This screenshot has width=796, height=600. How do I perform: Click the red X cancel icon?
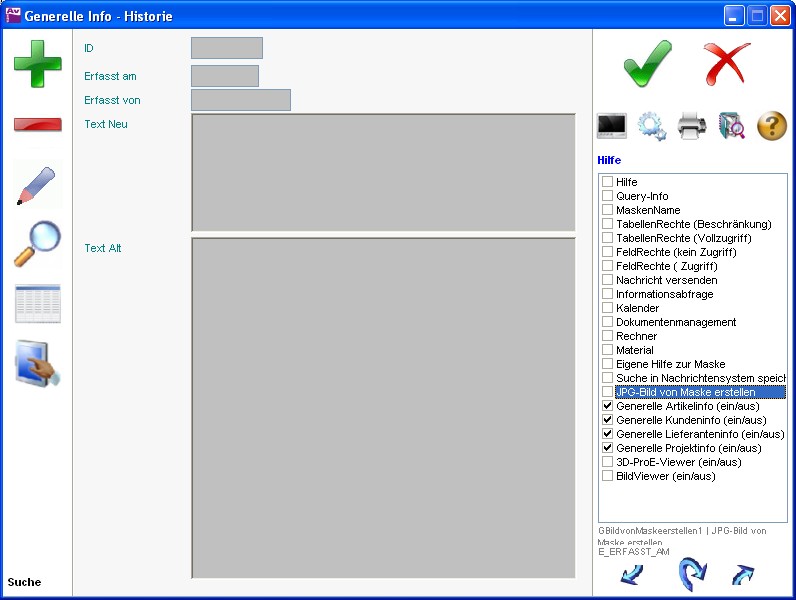pyautogui.click(x=727, y=64)
